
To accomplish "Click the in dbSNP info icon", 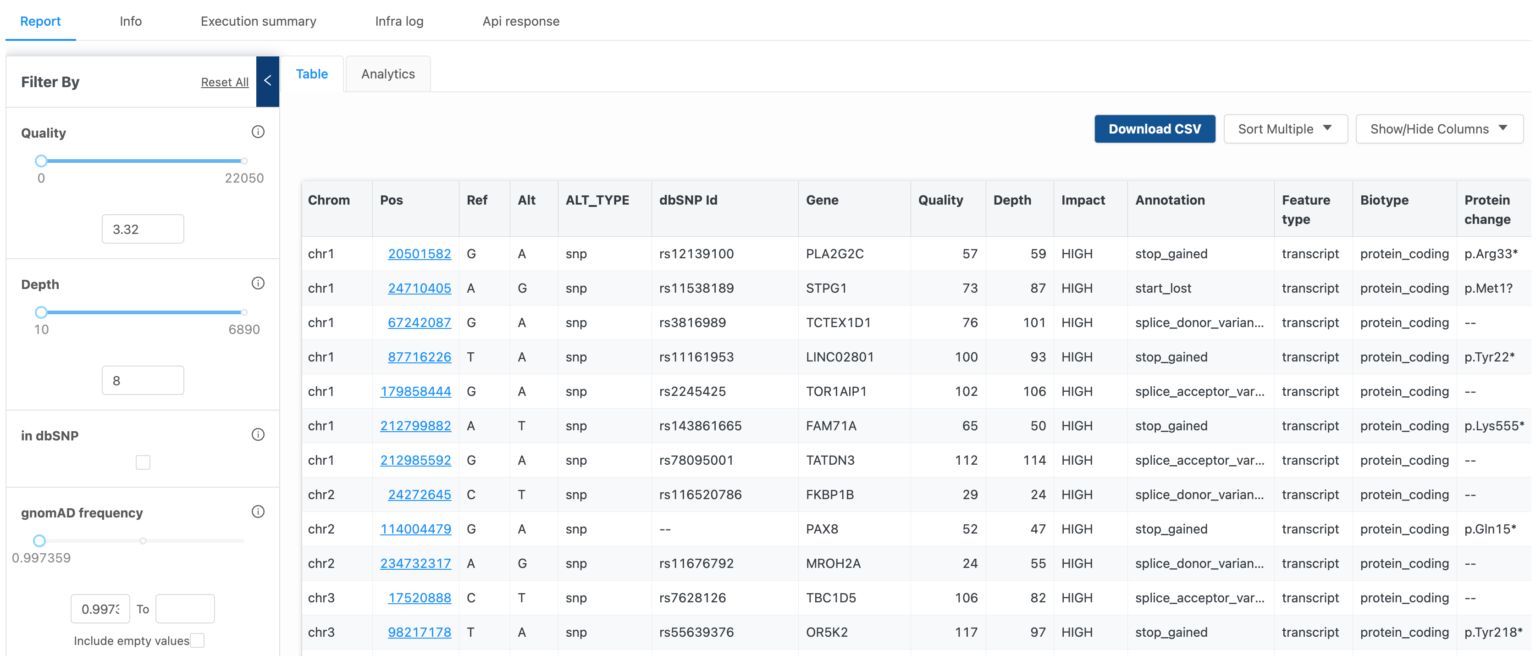I will tap(258, 435).
